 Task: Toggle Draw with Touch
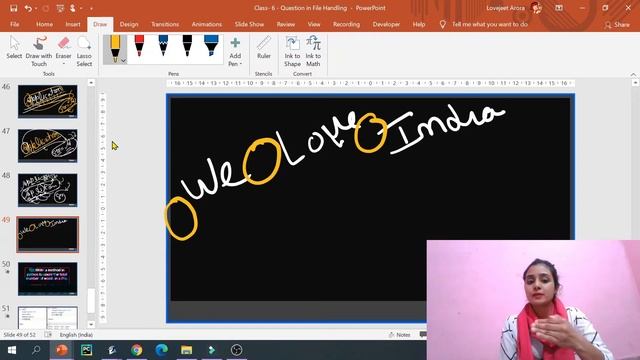[x=39, y=51]
